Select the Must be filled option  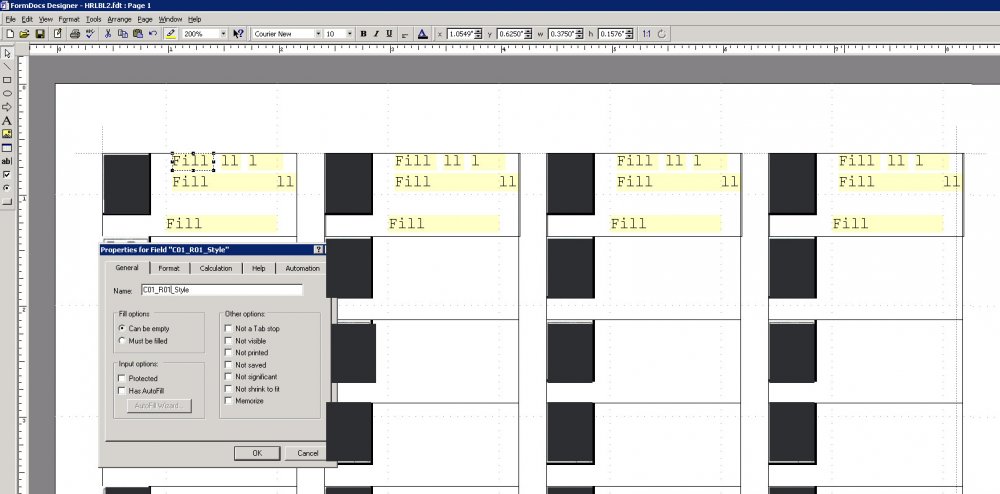pos(122,341)
